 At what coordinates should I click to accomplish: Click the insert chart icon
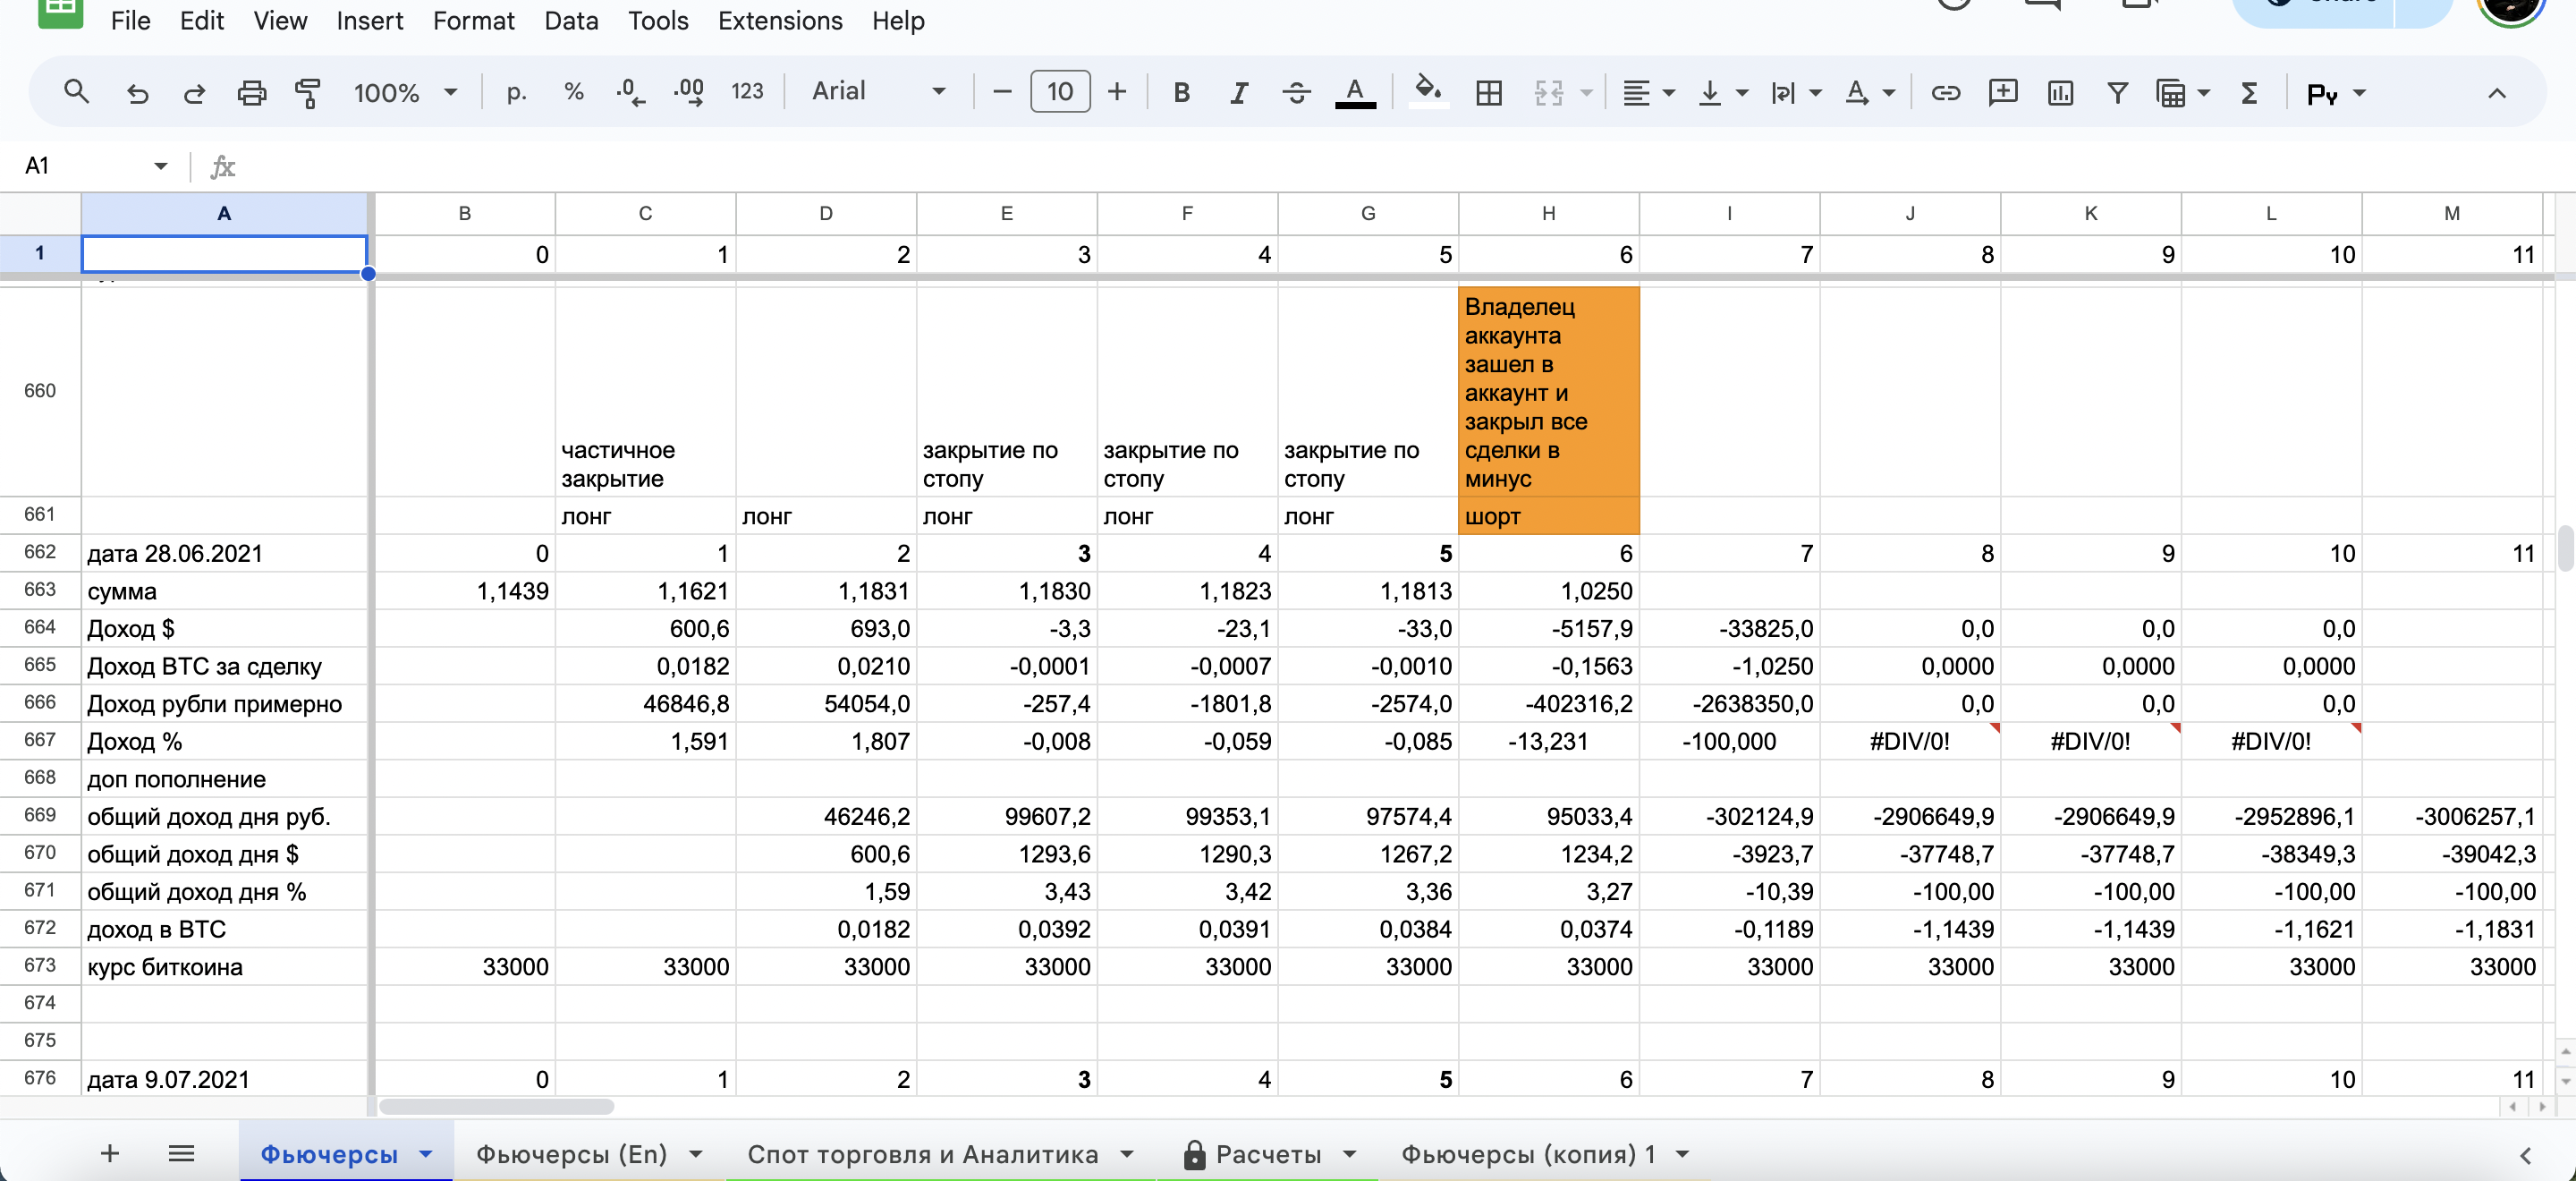point(2060,92)
